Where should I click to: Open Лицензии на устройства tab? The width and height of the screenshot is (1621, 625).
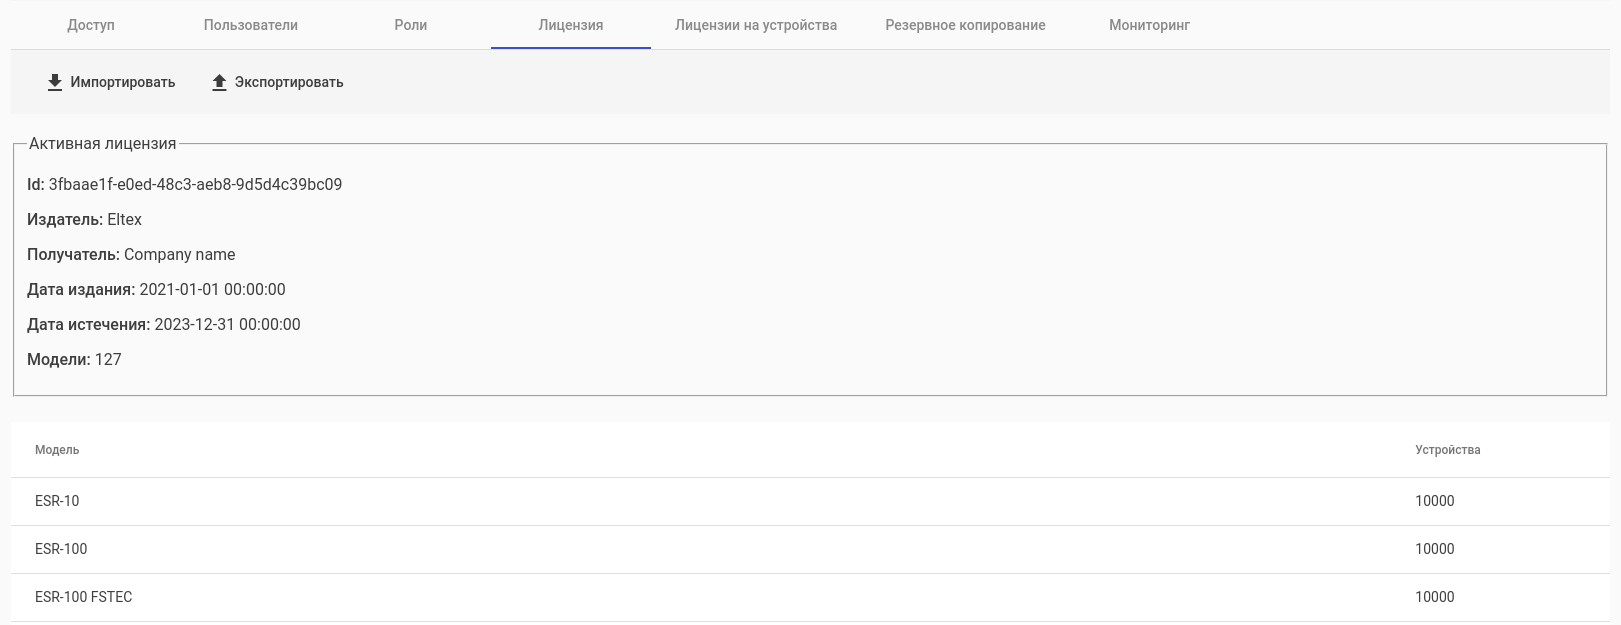756,25
